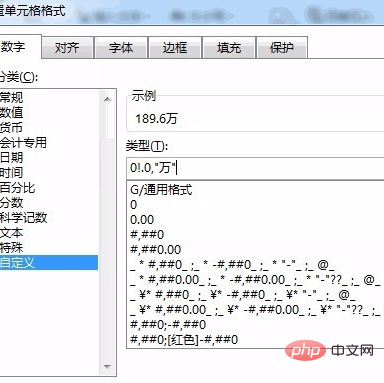Switch to the 边框 tab
The image size is (384, 383).
(175, 48)
